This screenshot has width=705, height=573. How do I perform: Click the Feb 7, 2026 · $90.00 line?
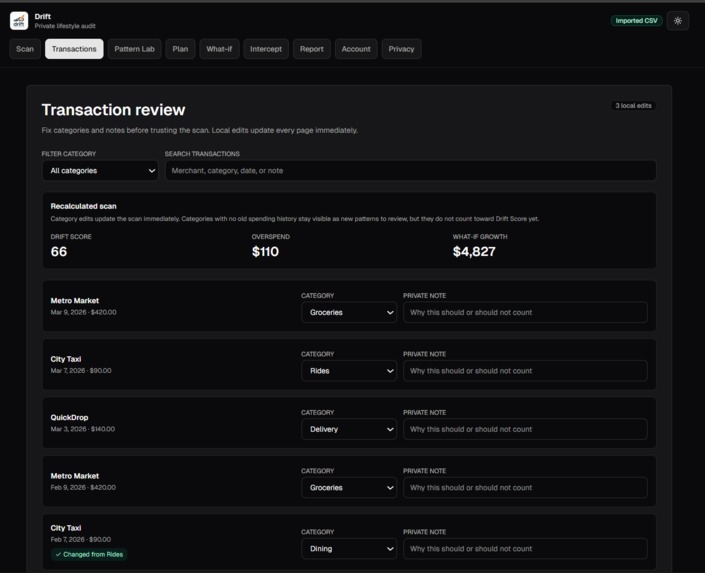click(x=80, y=539)
